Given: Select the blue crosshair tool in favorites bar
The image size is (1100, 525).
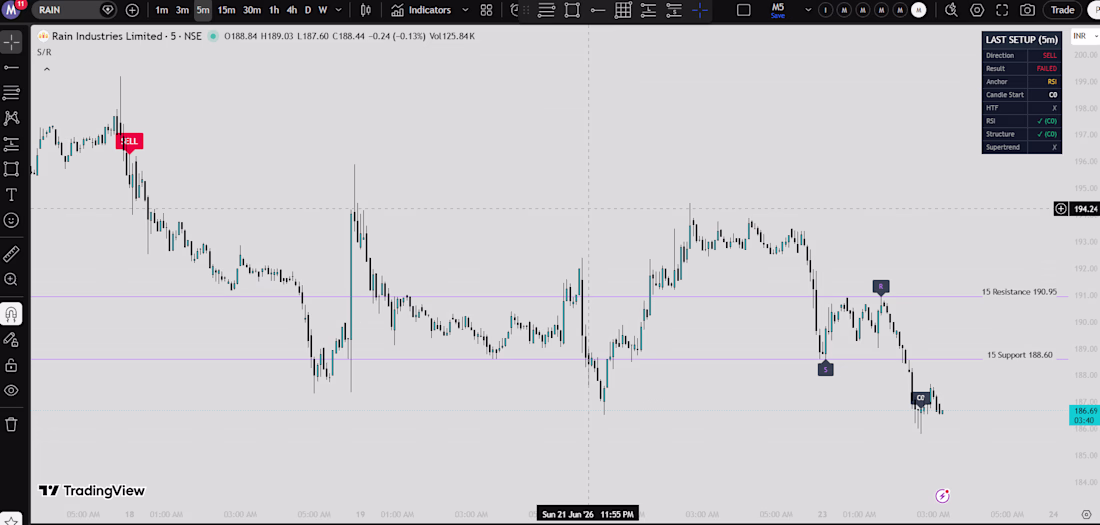Looking at the screenshot, I should pos(699,10).
